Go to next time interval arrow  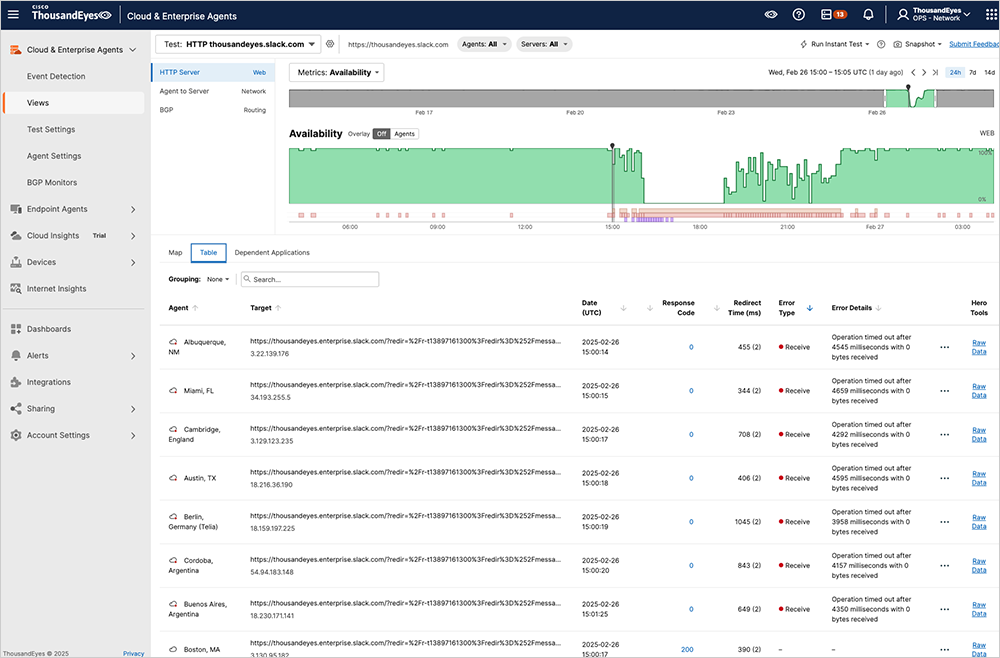924,73
